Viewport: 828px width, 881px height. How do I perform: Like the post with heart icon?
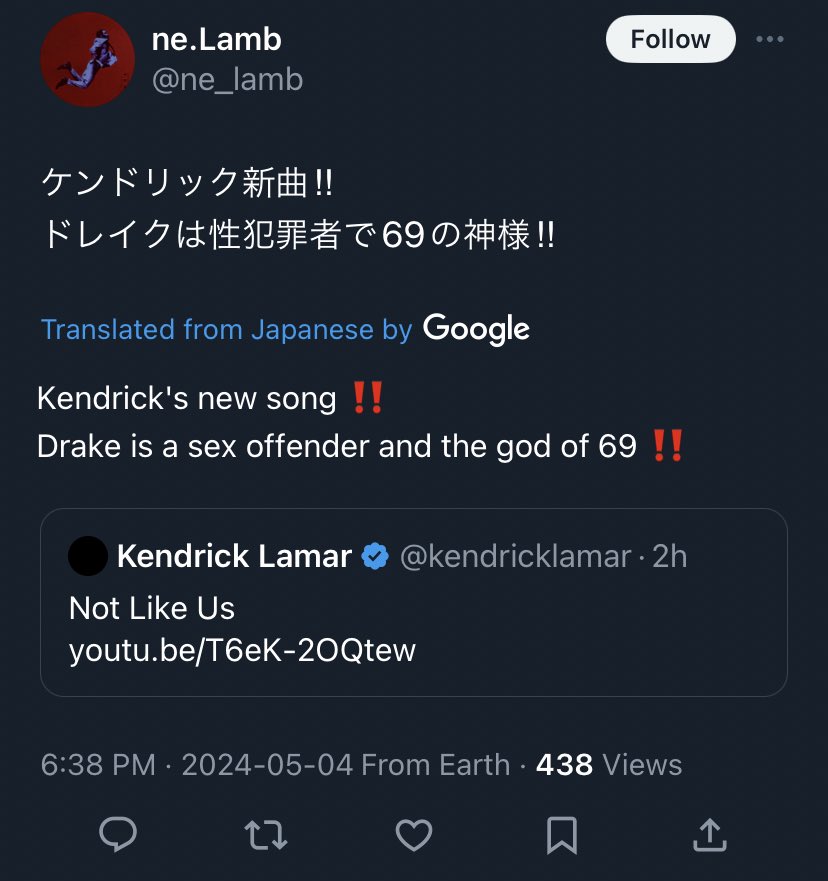coord(414,835)
